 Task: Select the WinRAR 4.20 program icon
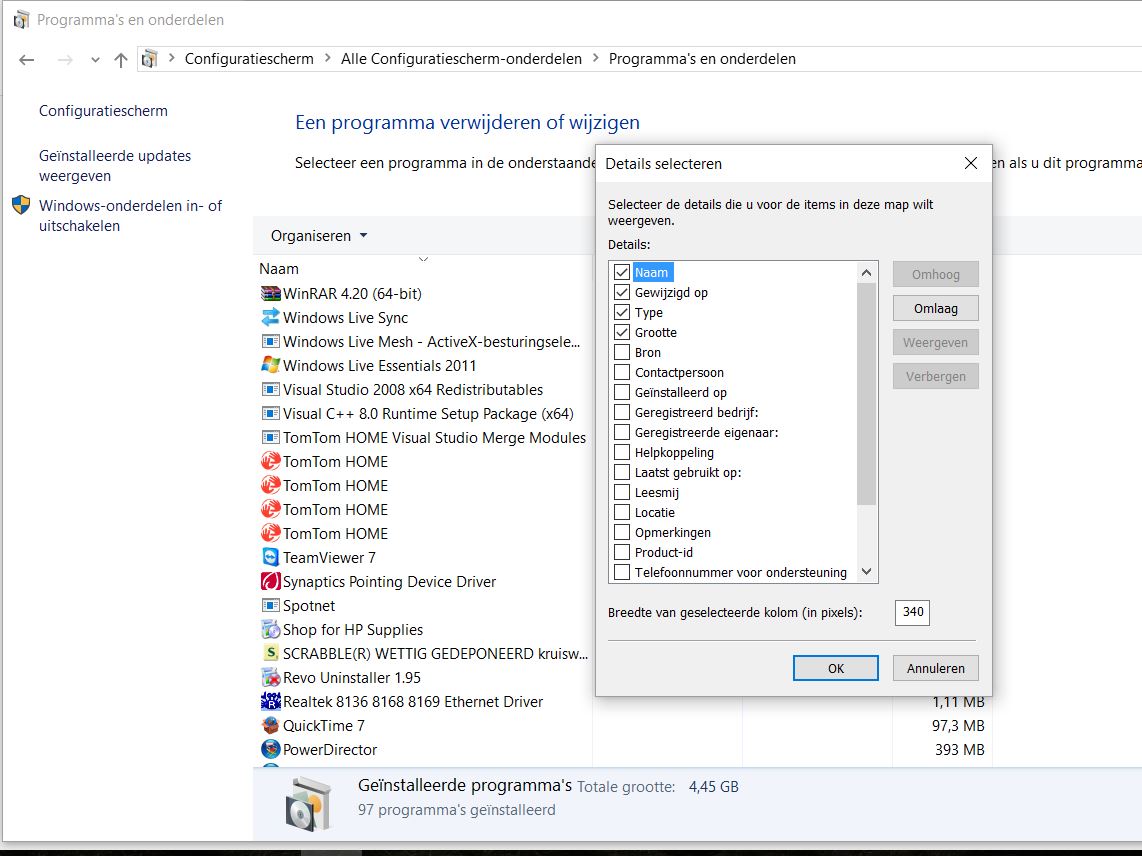[x=270, y=294]
